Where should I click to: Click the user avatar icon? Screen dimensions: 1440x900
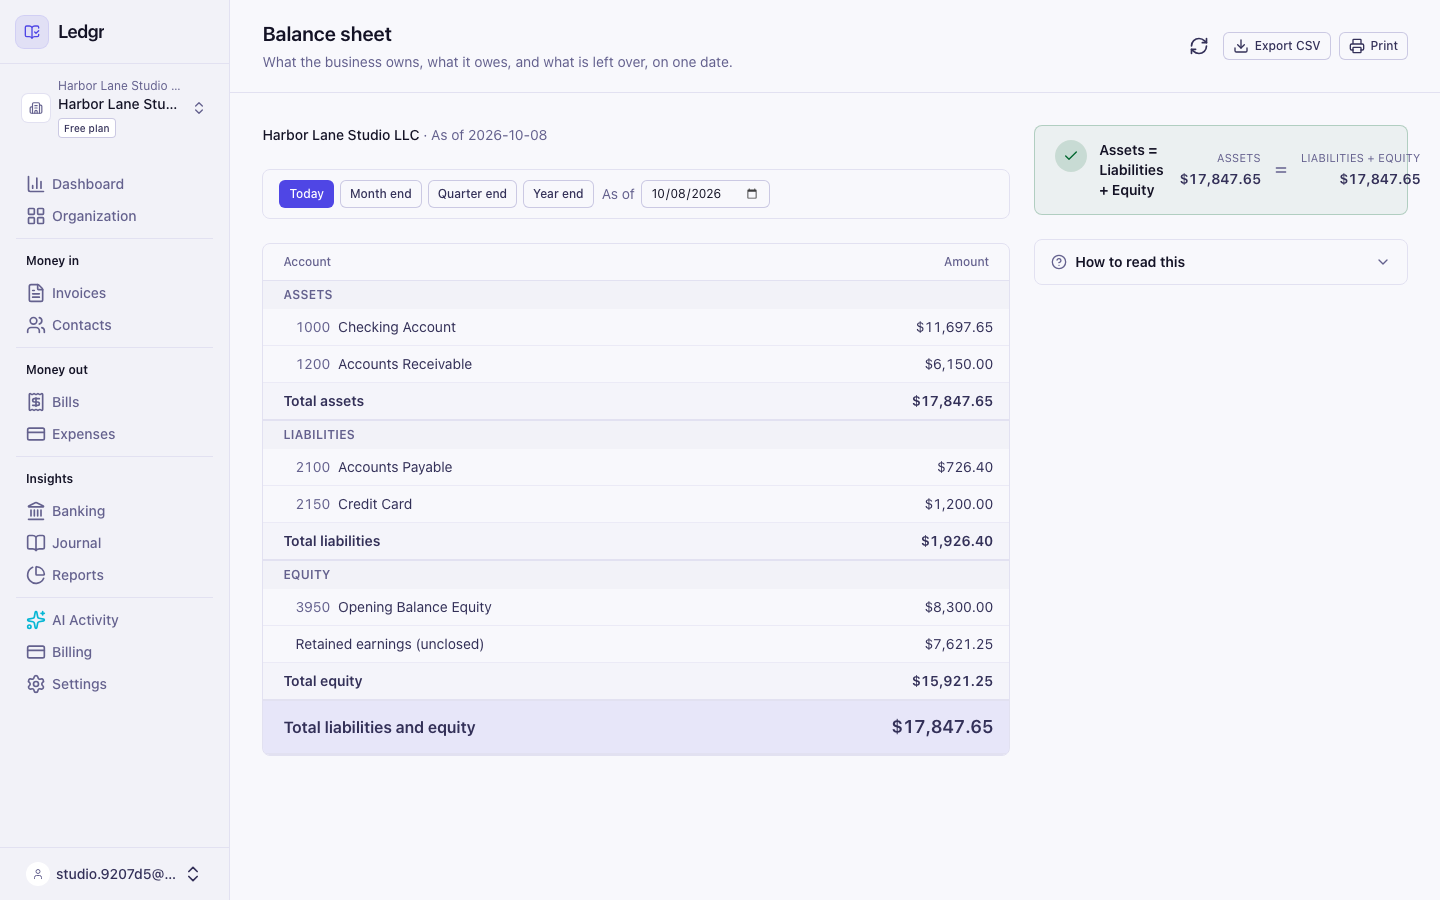(x=38, y=874)
